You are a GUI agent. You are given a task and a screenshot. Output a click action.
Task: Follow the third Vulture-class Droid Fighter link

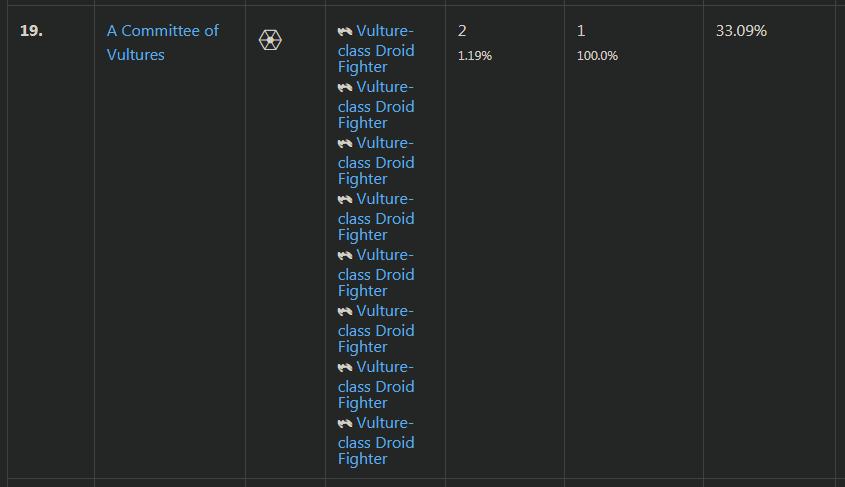click(376, 162)
